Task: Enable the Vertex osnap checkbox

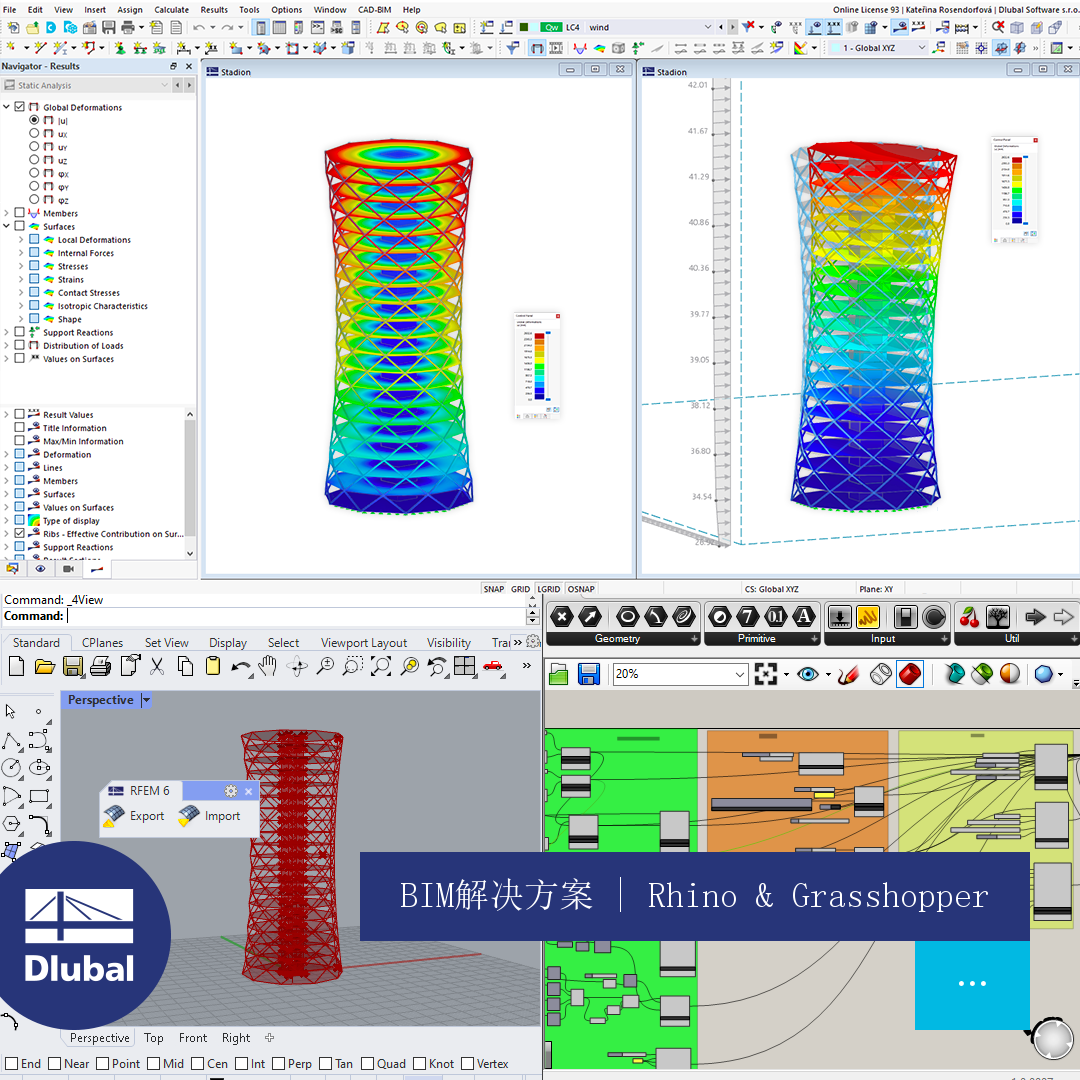Action: tap(468, 1063)
